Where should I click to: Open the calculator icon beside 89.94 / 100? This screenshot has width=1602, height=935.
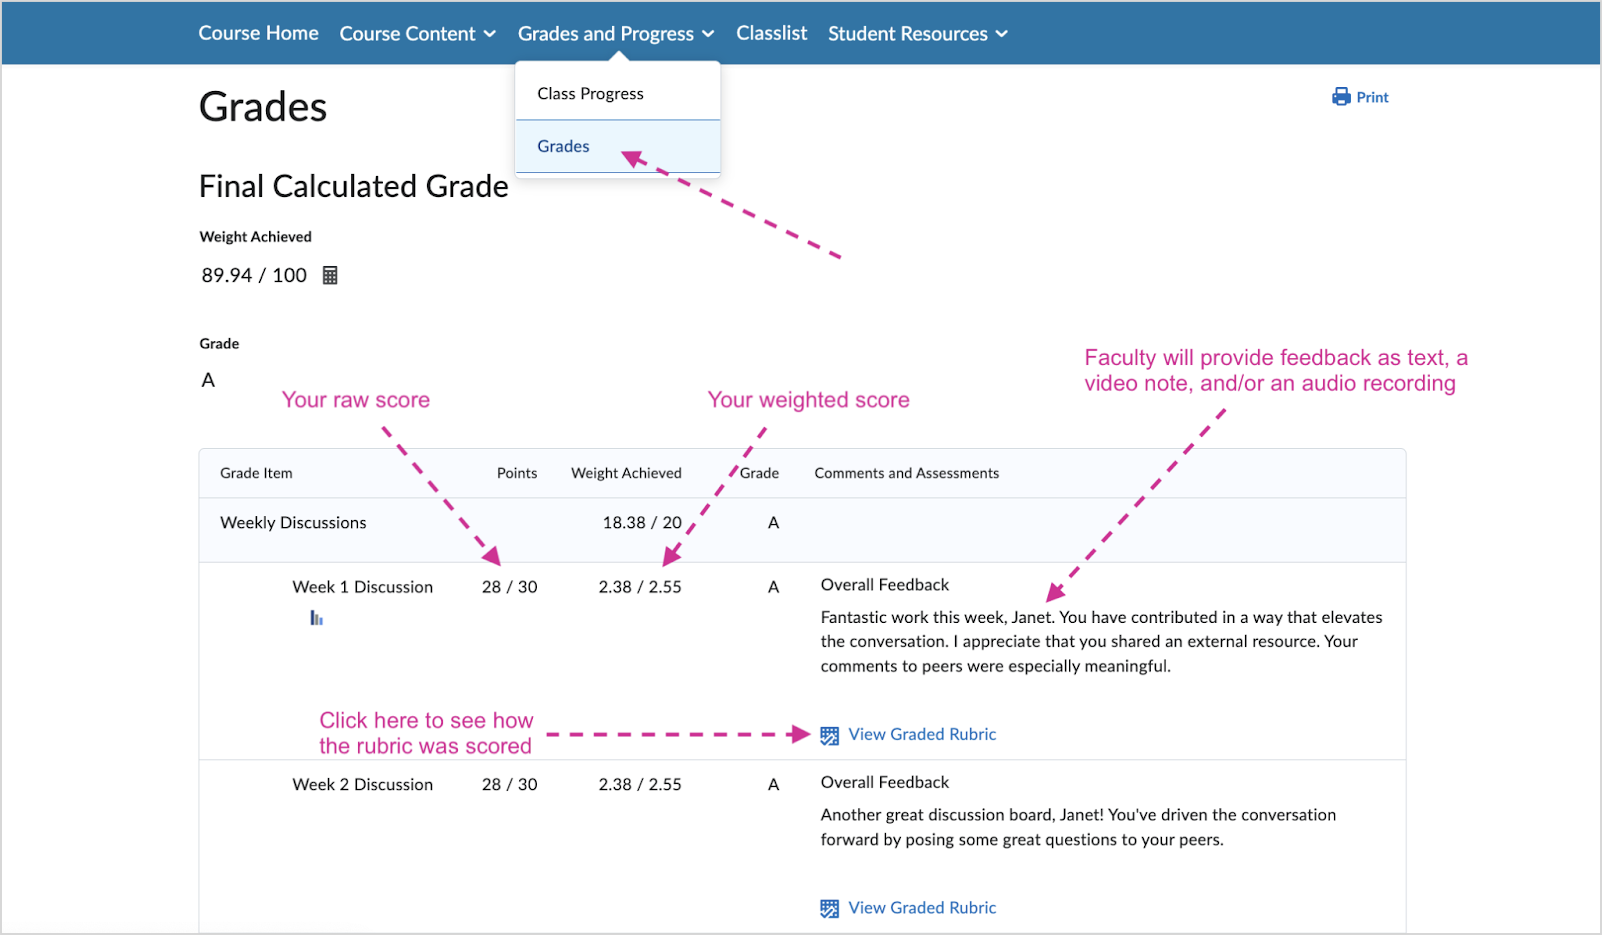pyautogui.click(x=330, y=275)
